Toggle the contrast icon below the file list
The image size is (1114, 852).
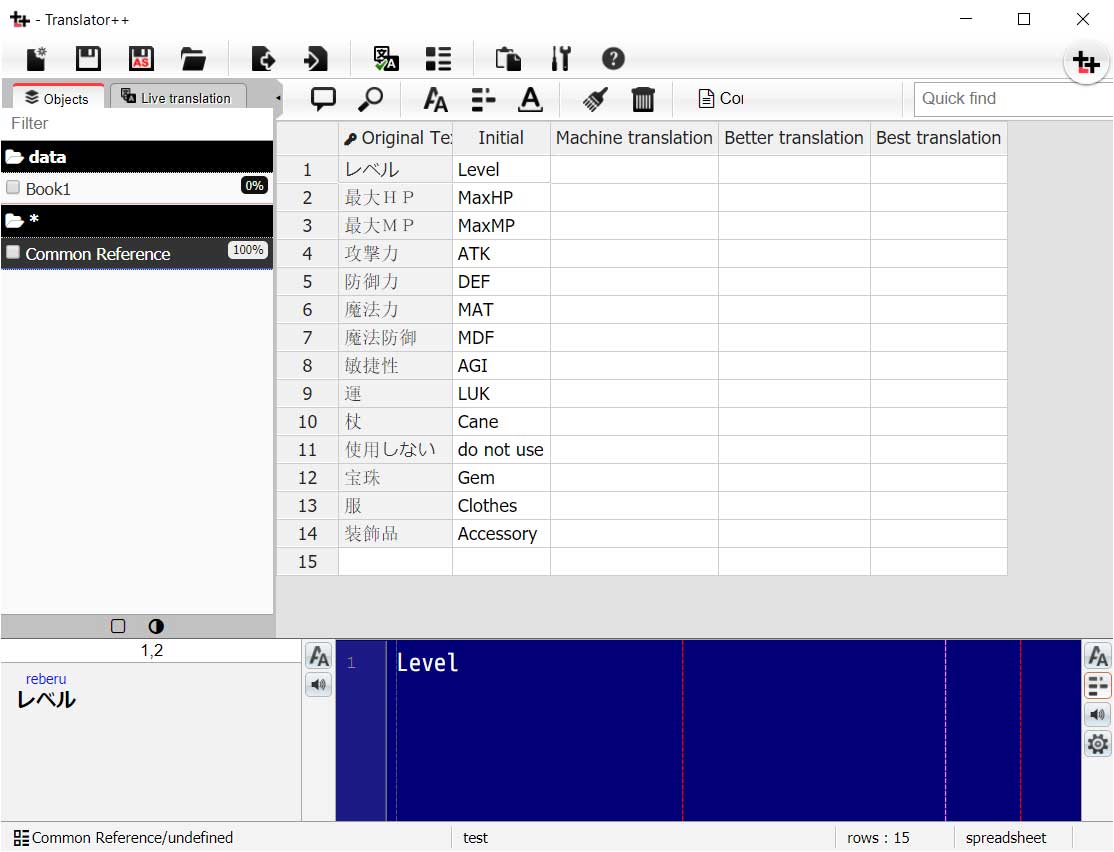[155, 626]
